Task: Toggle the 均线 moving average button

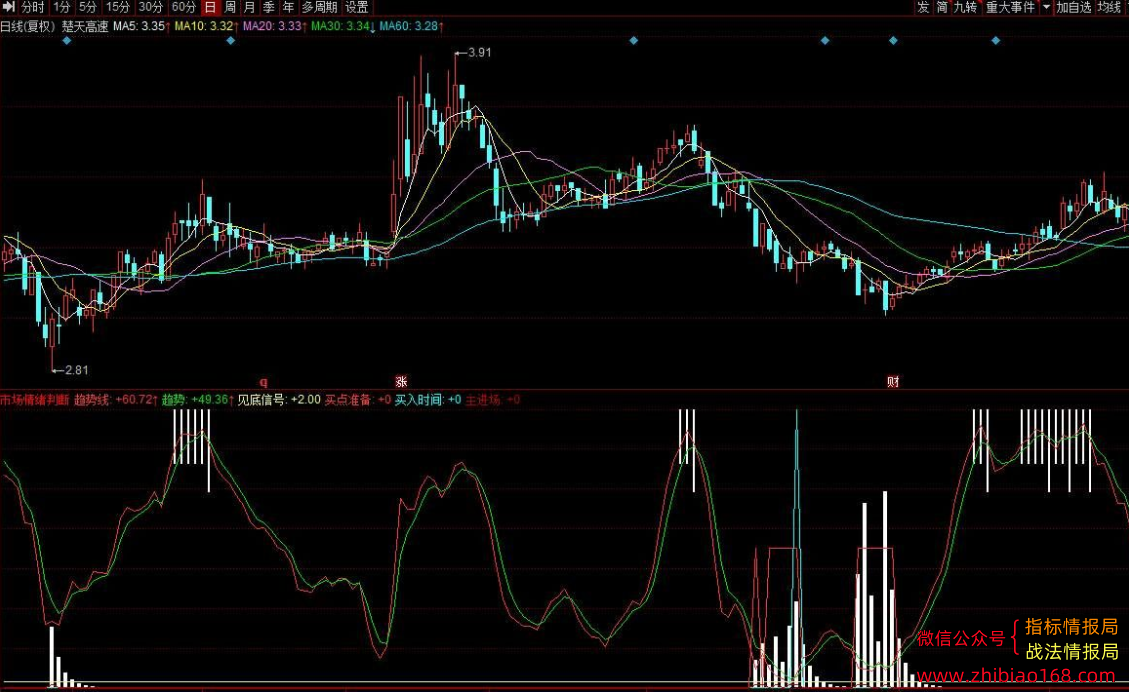Action: (x=1110, y=7)
